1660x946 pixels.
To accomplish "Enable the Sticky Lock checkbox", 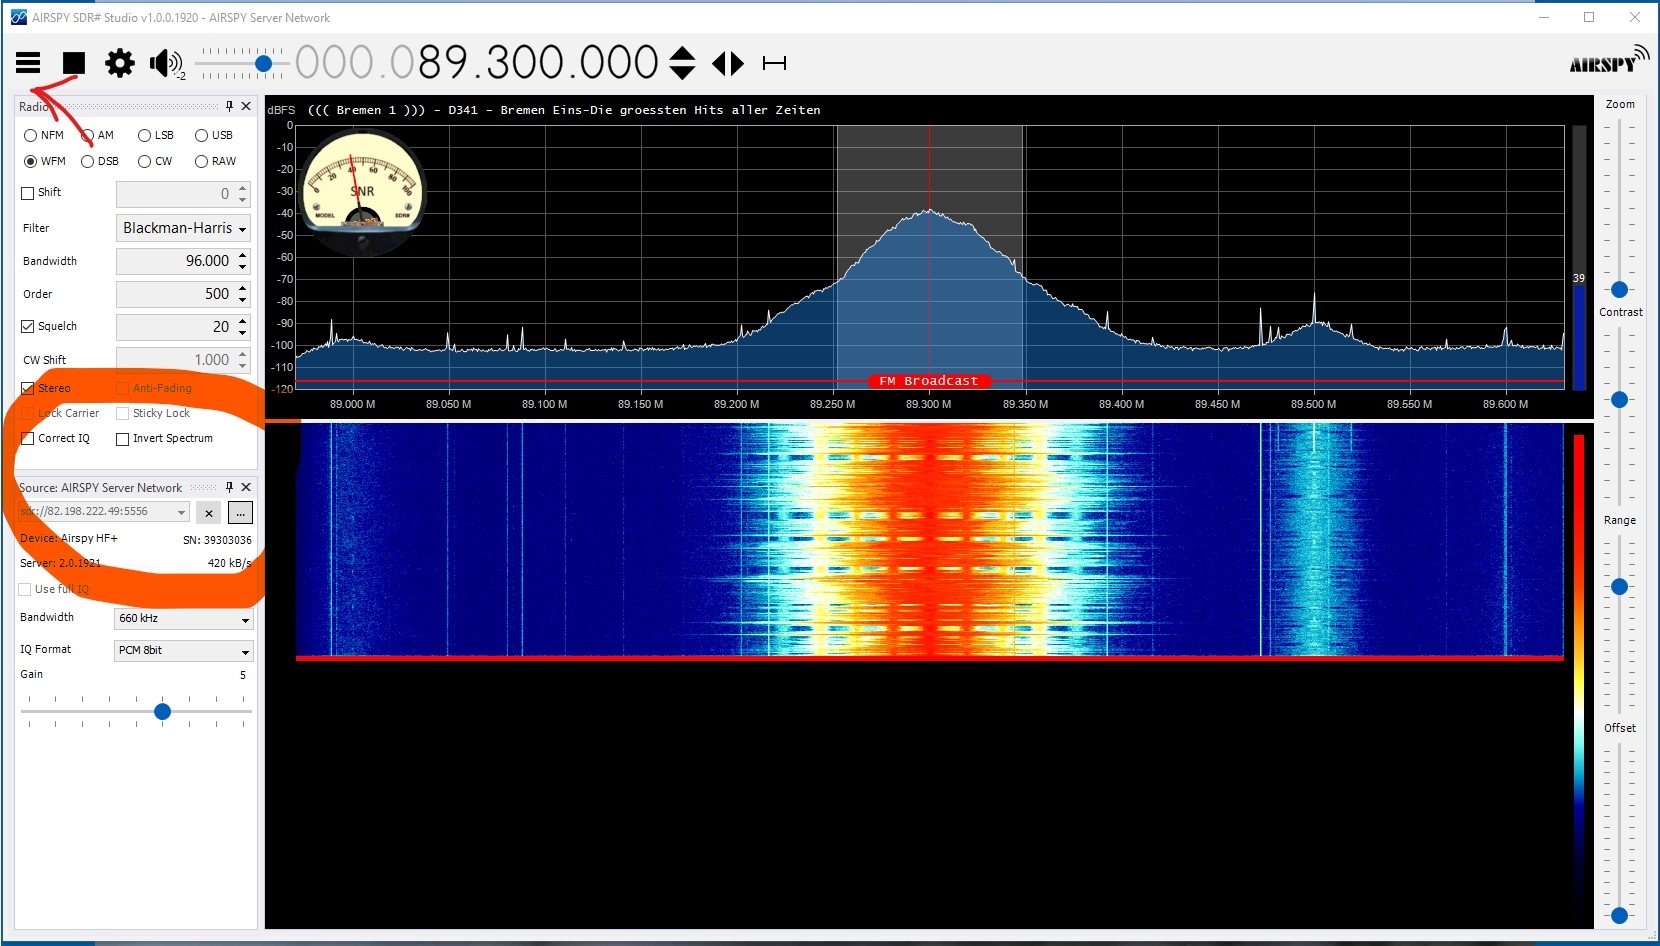I will click(122, 413).
